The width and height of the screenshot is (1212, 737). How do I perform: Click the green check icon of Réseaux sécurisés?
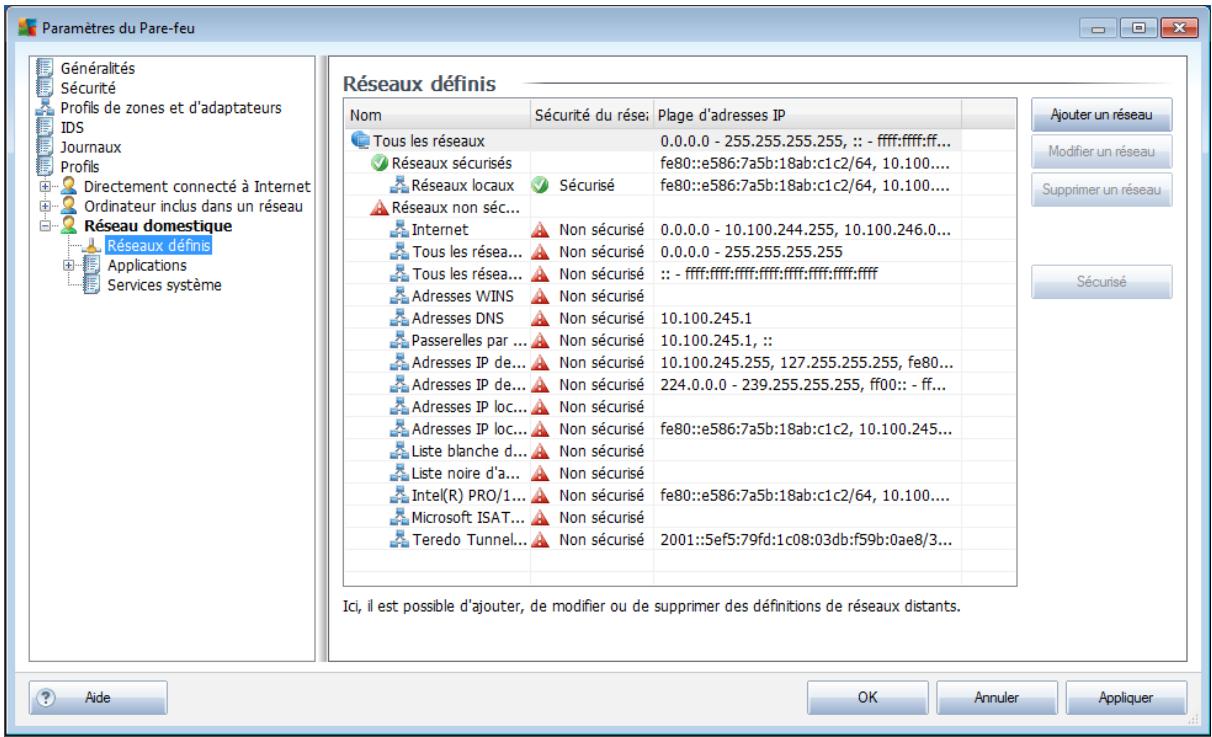click(380, 163)
